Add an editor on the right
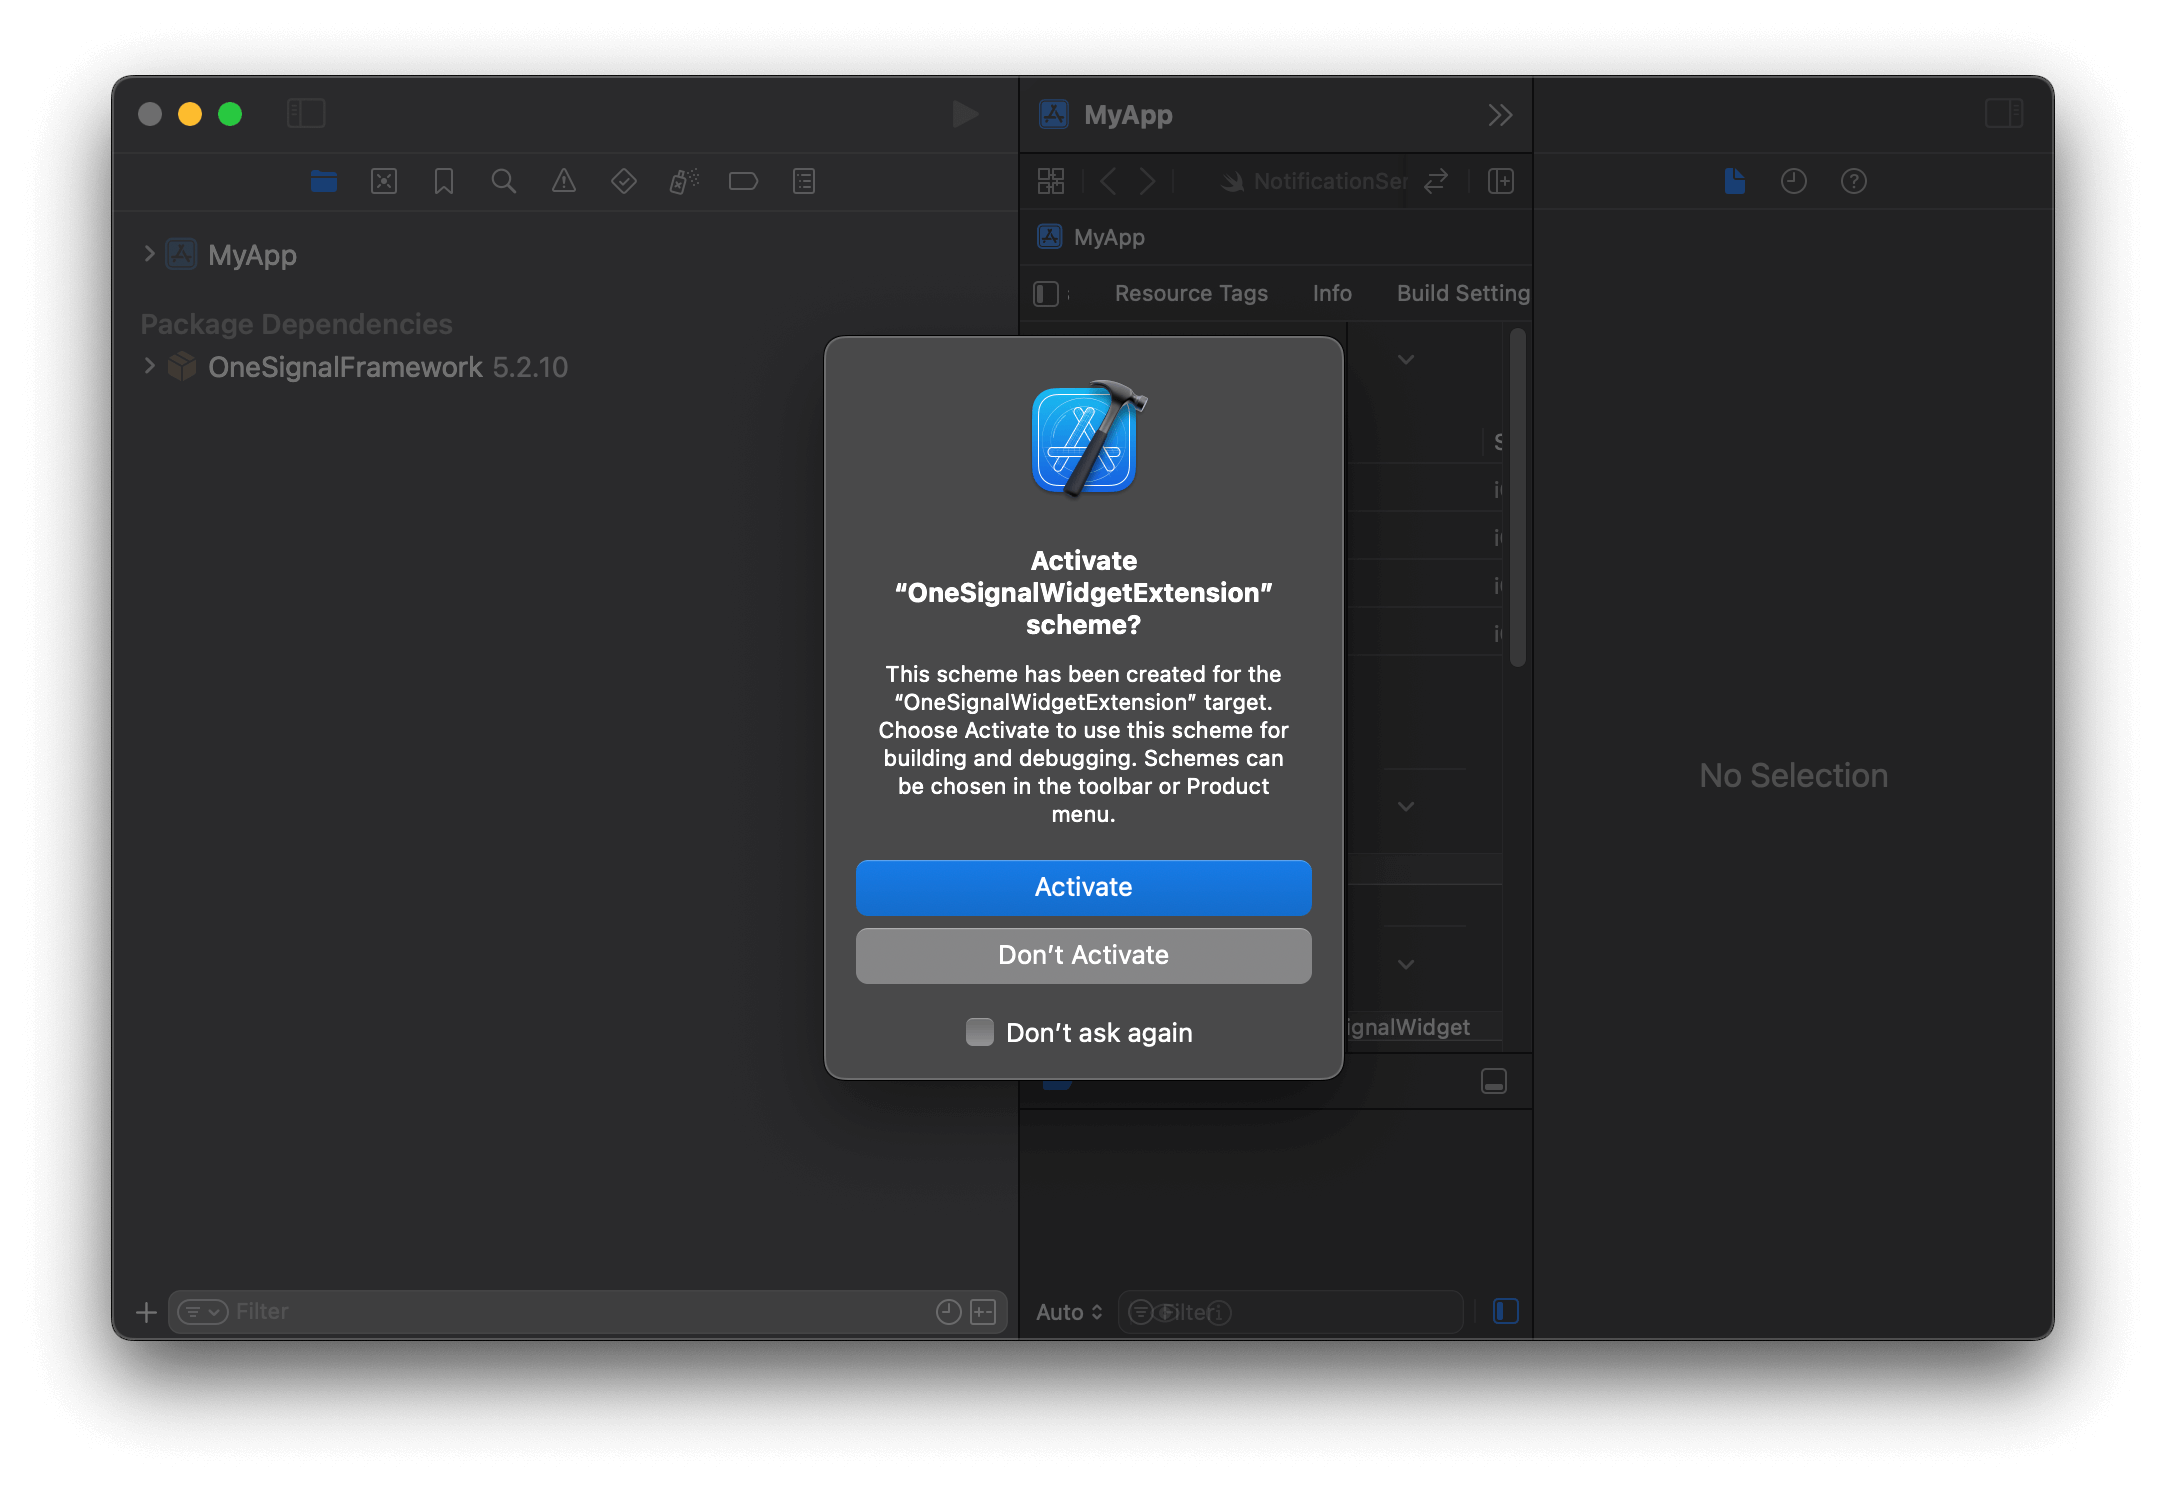 [1501, 181]
